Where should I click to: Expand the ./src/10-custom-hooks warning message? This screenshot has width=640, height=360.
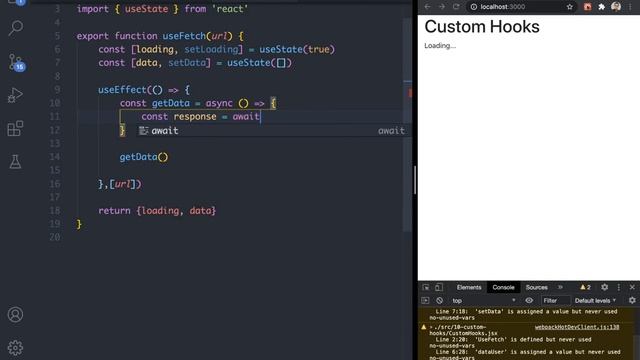click(x=431, y=327)
